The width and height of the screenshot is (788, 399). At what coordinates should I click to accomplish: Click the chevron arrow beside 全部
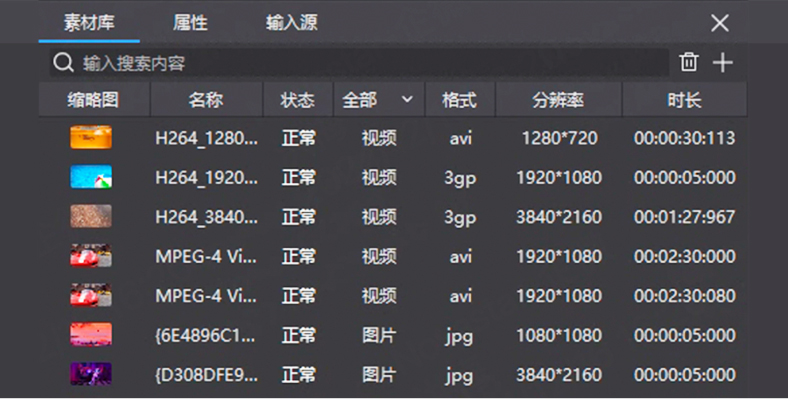tap(407, 99)
